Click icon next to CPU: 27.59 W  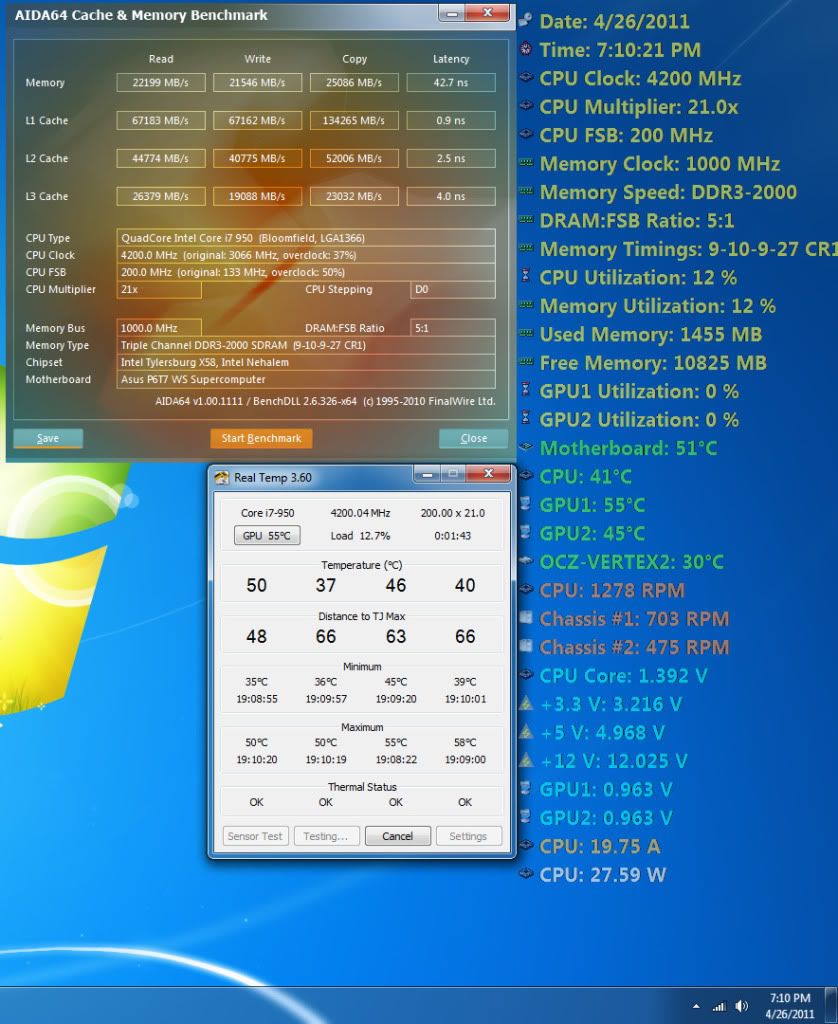click(526, 873)
